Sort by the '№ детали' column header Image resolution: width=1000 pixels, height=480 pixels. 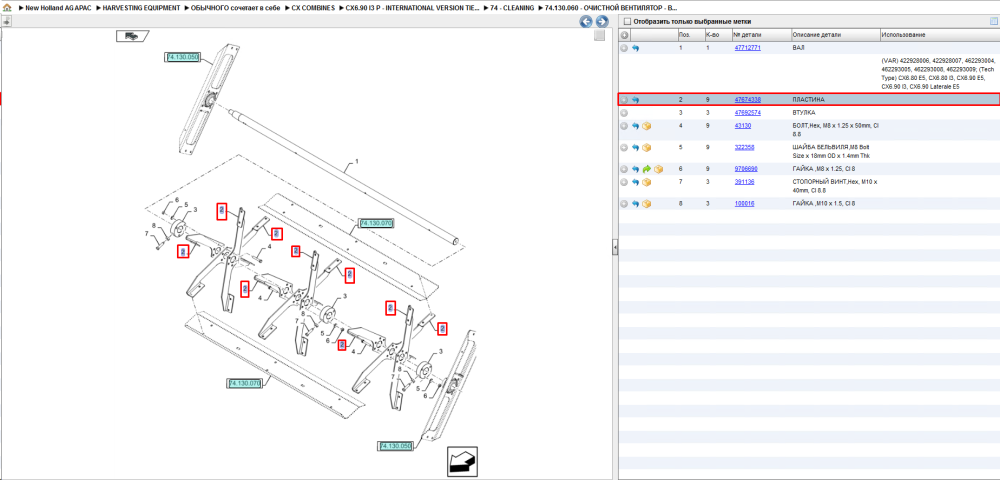pyautogui.click(x=760, y=35)
